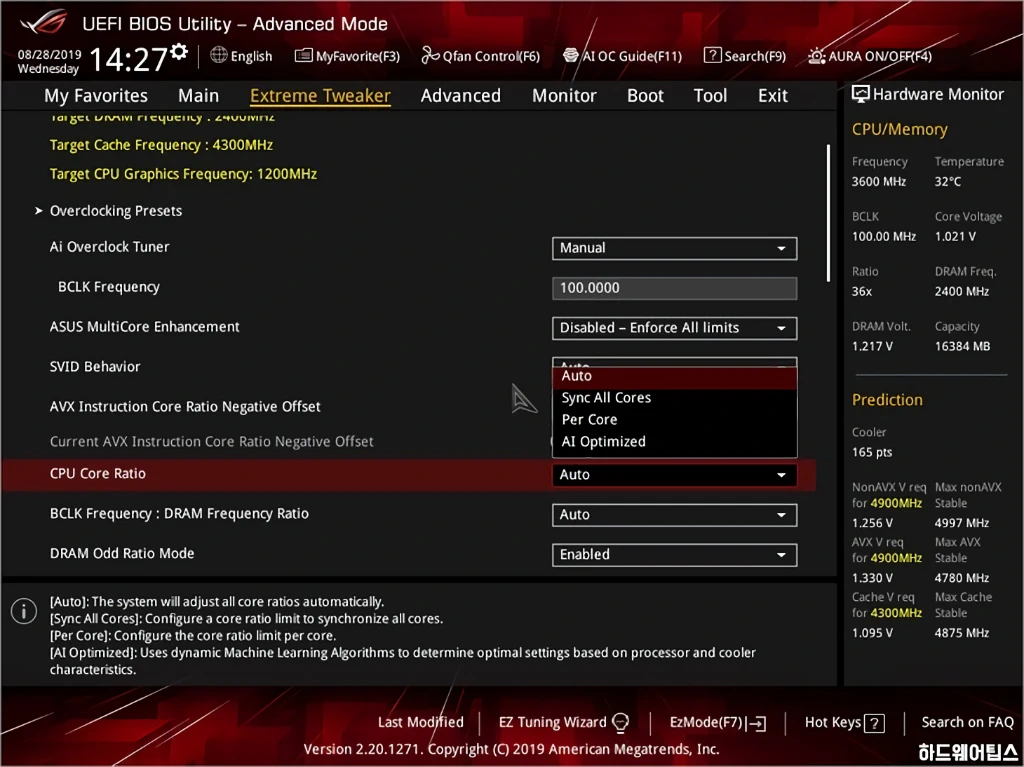Screen dimensions: 1024x767
Task: Open the Exit tab
Action: pos(773,95)
